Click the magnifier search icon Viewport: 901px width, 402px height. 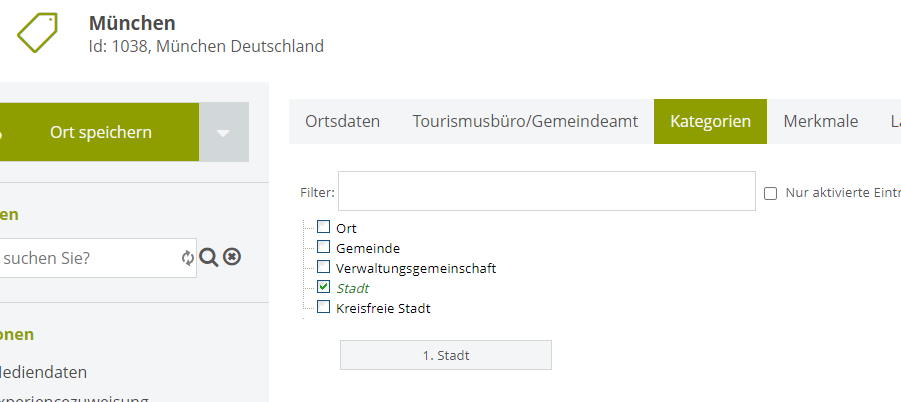pos(209,258)
